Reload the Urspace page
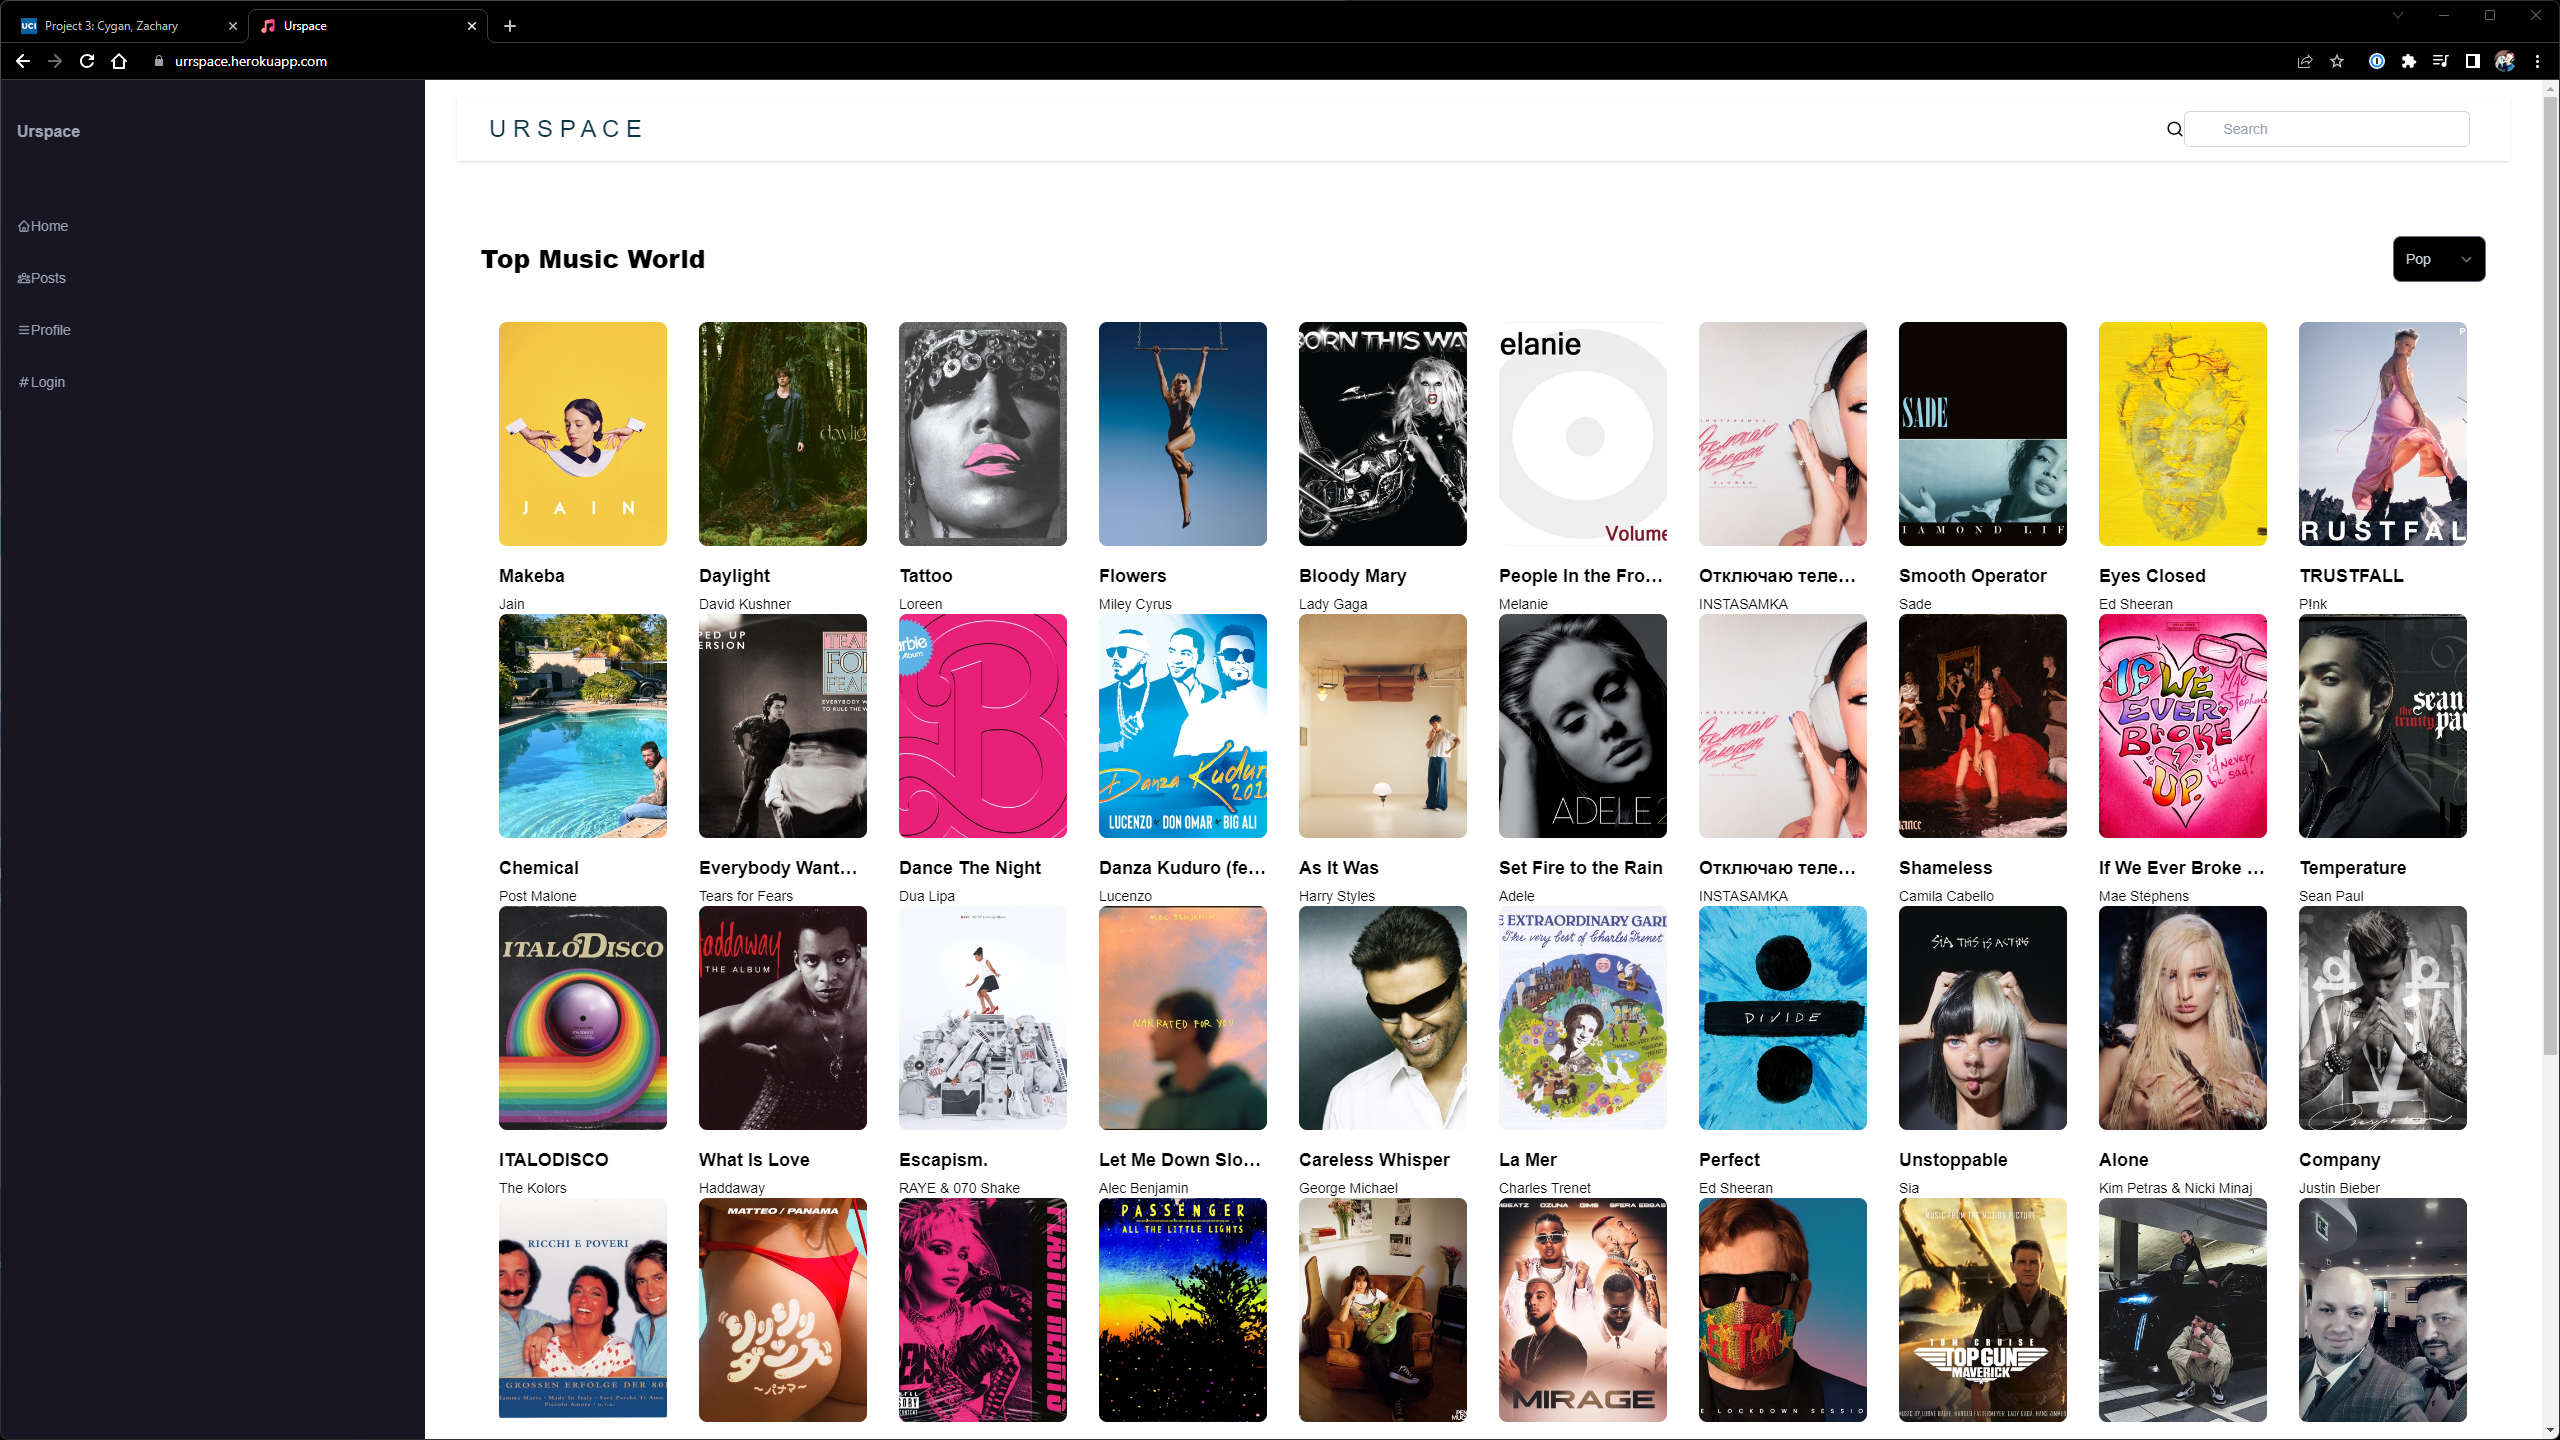Image resolution: width=2560 pixels, height=1440 pixels. click(x=87, y=61)
